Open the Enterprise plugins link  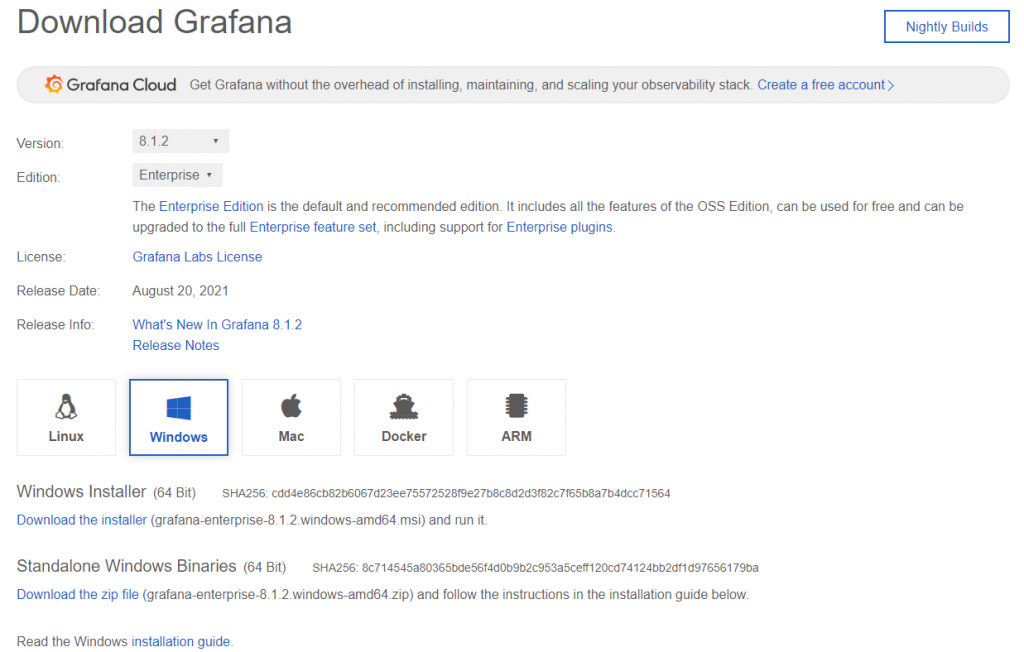click(560, 227)
